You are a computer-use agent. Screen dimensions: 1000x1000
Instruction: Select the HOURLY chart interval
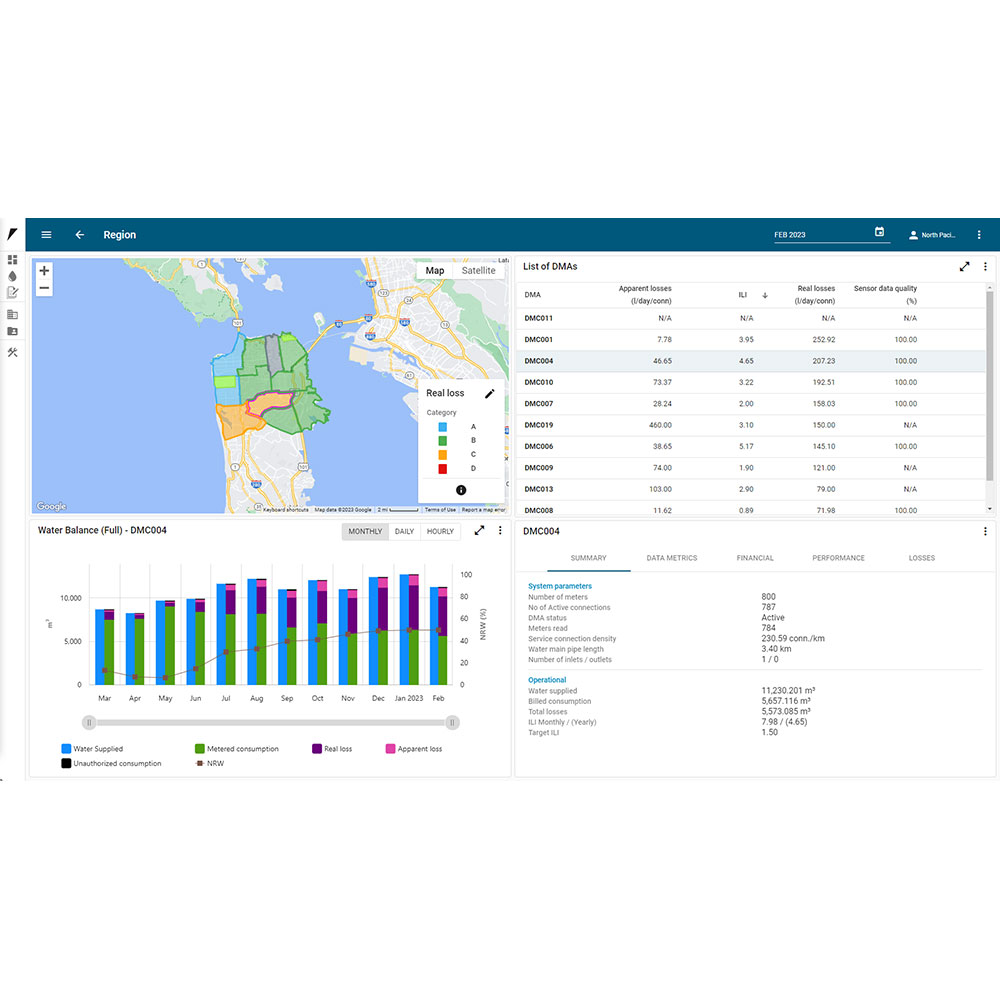[440, 532]
